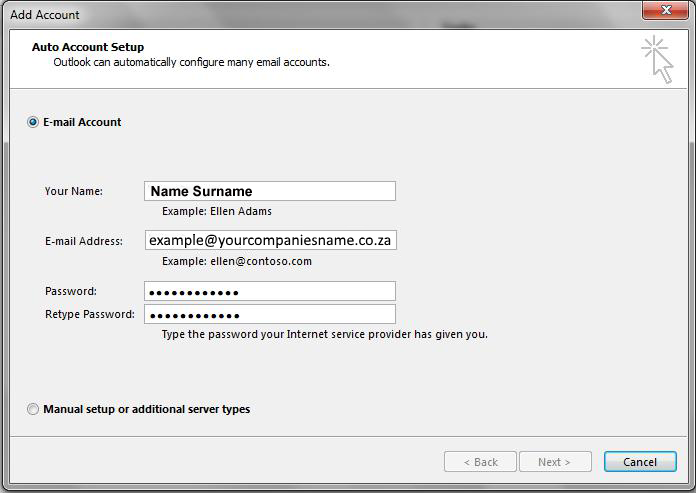Click the Next > button

[x=555, y=462]
